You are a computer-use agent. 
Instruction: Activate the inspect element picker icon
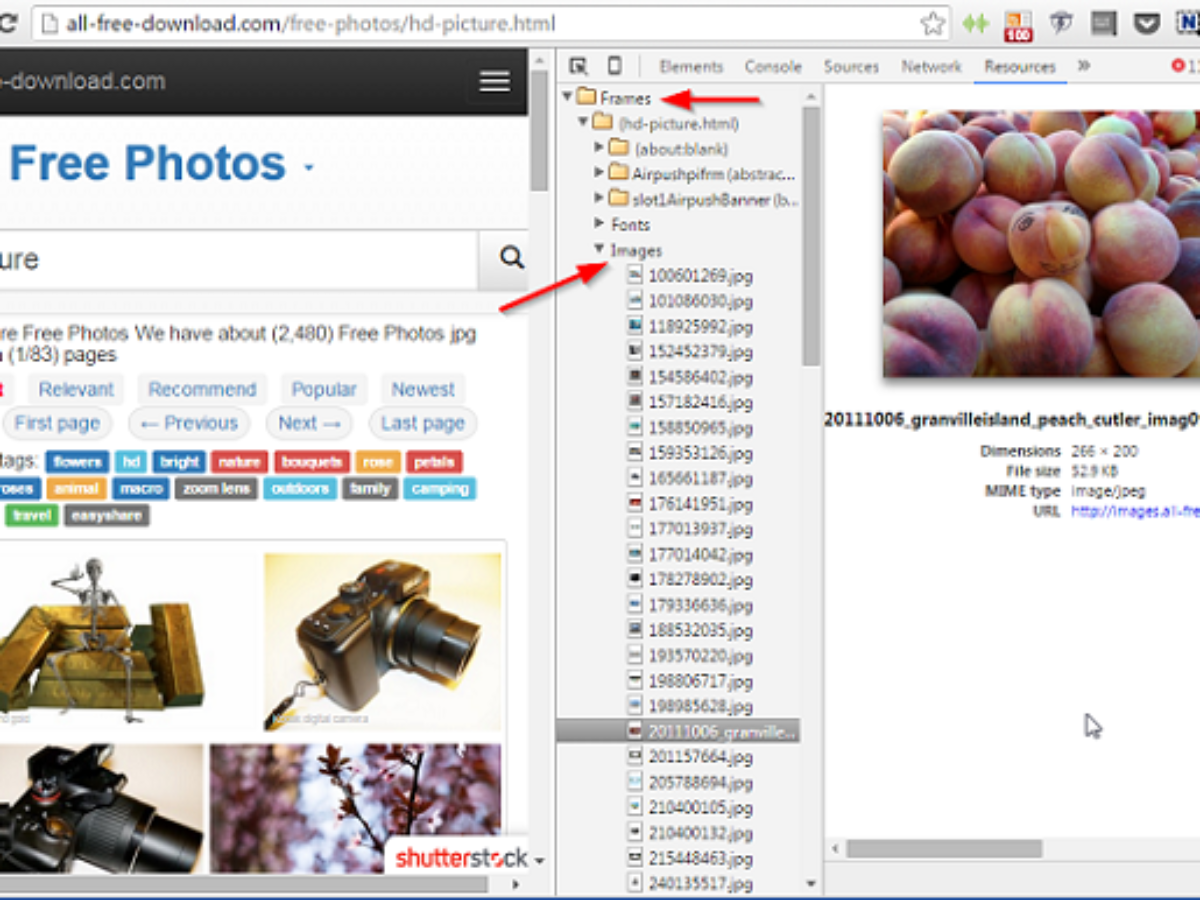[x=578, y=66]
